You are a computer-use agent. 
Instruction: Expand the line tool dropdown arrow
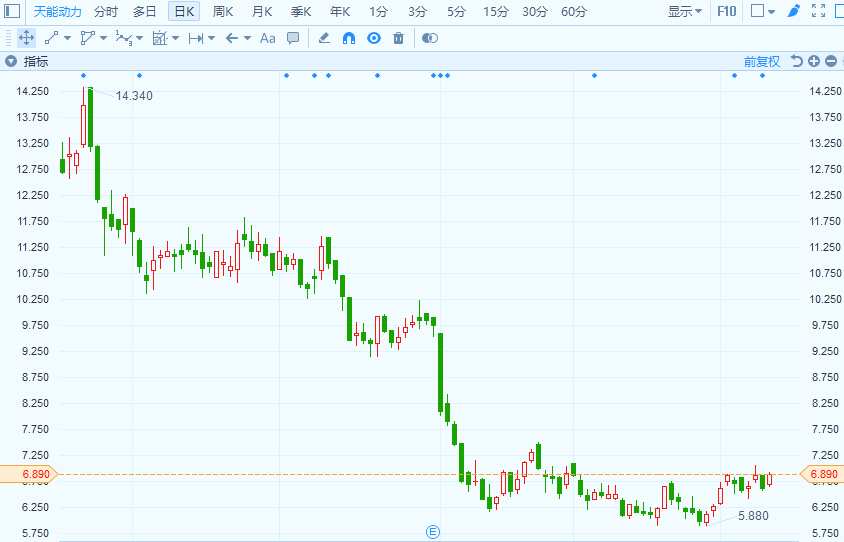[x=67, y=38]
